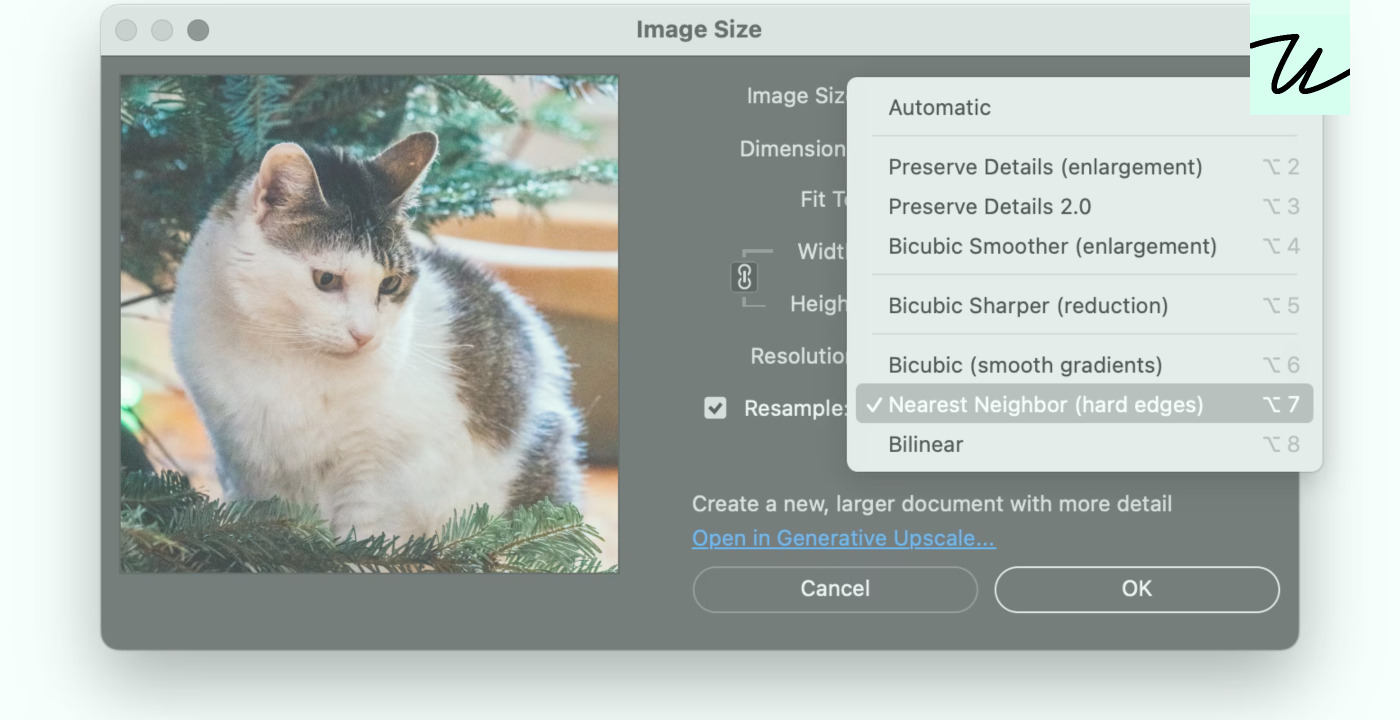1400x720 pixels.
Task: Uncheck the Resample checkbox
Action: pos(715,408)
